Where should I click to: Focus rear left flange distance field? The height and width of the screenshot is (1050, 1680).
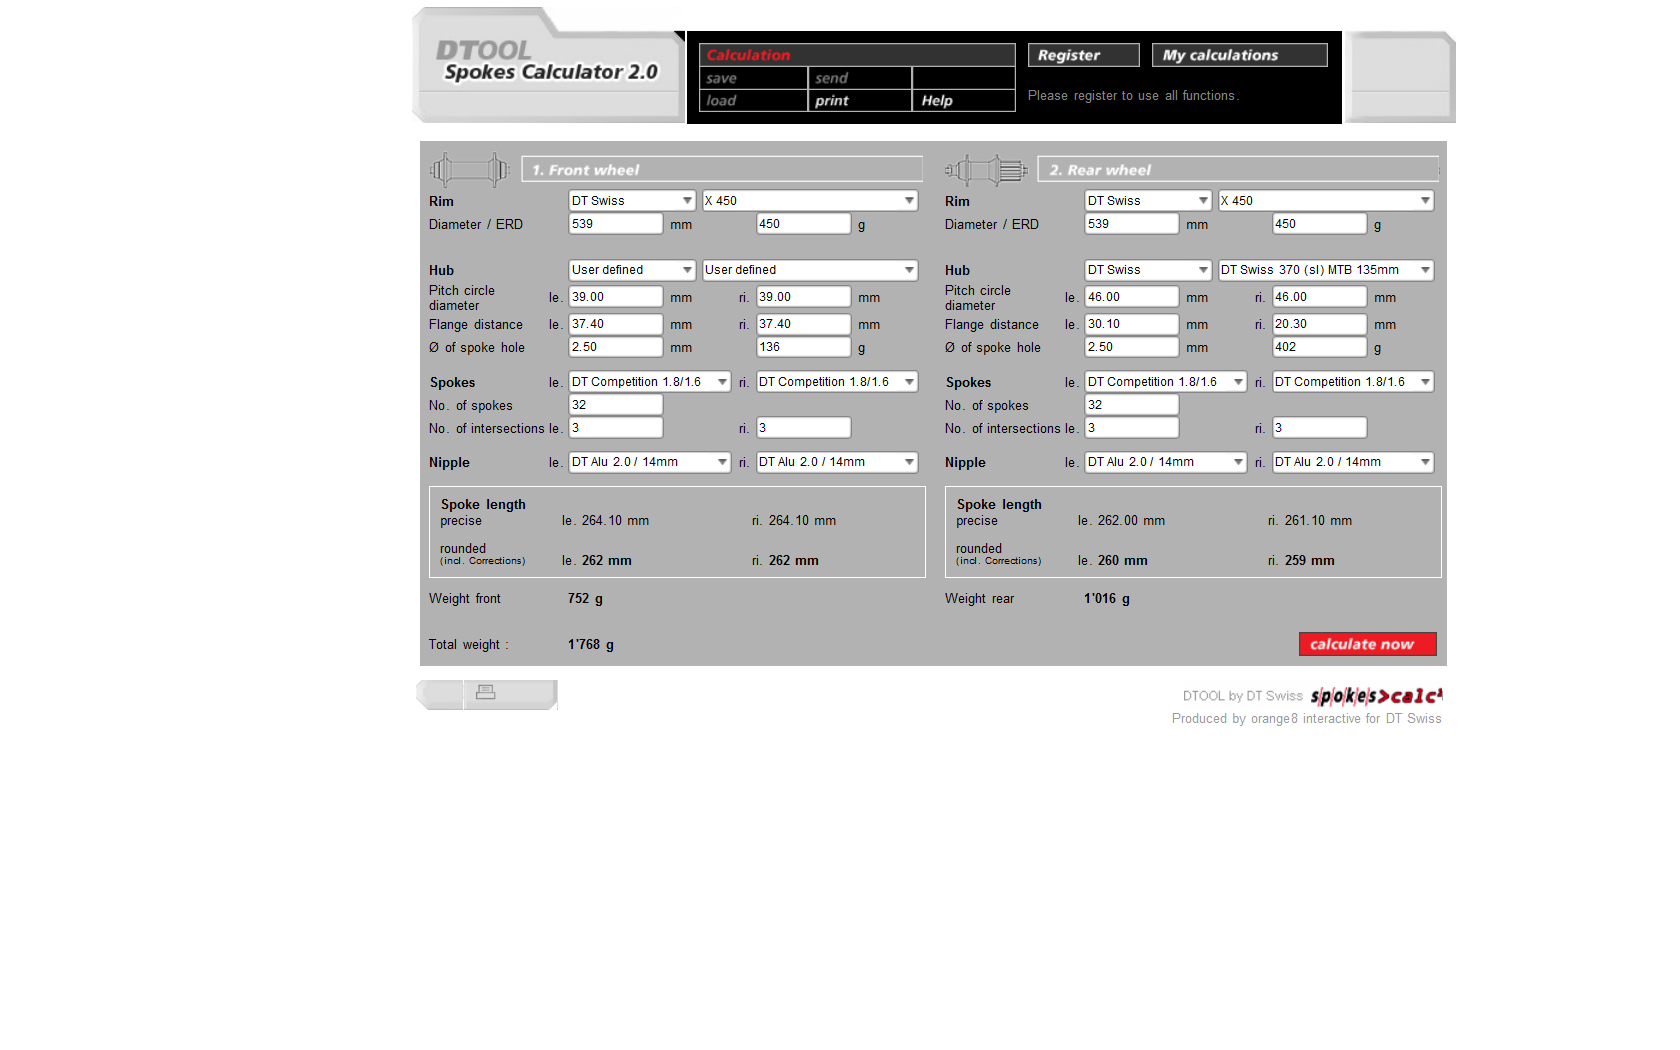pyautogui.click(x=1131, y=324)
